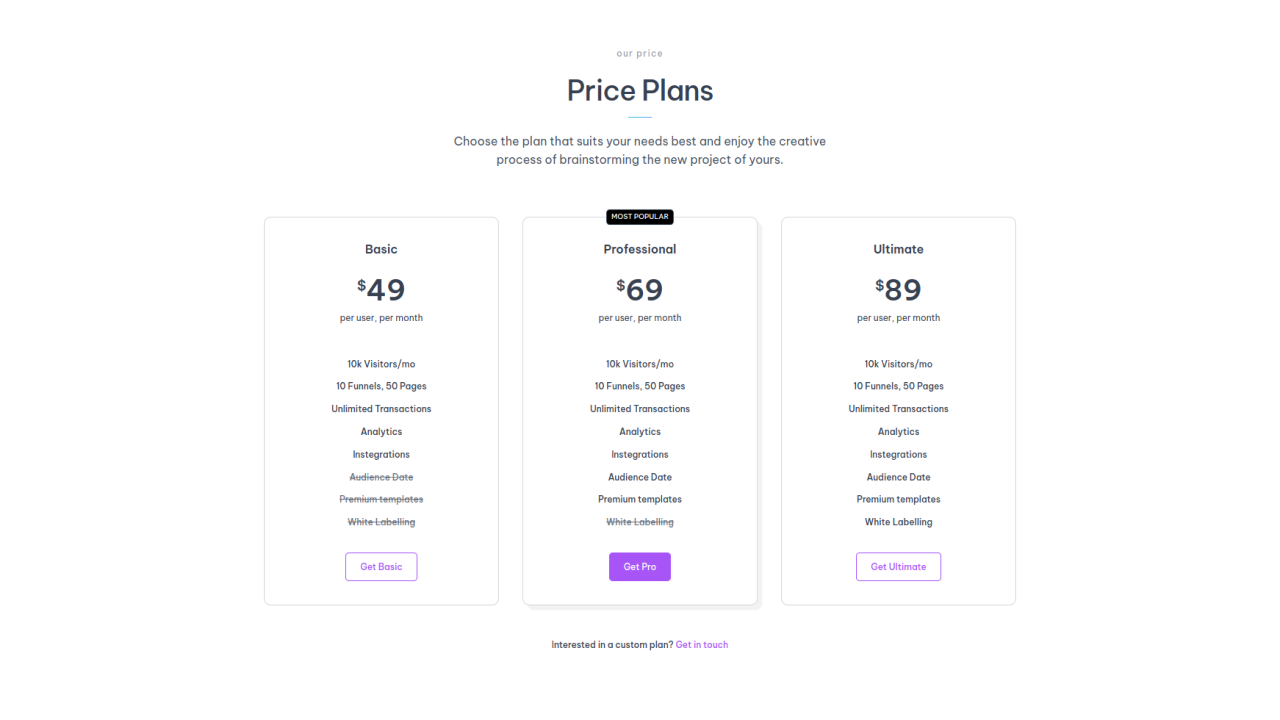Click White Labelling under Ultimate plan
This screenshot has width=1280, height=720.
898,521
